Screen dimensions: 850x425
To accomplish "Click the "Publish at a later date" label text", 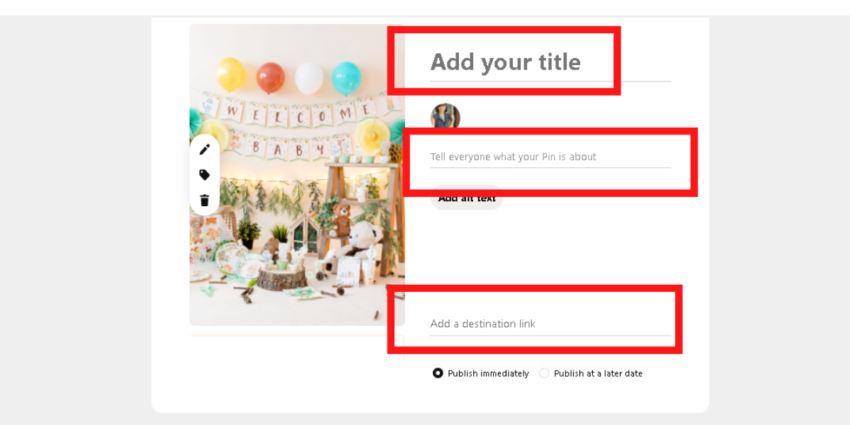I will click(x=598, y=373).
